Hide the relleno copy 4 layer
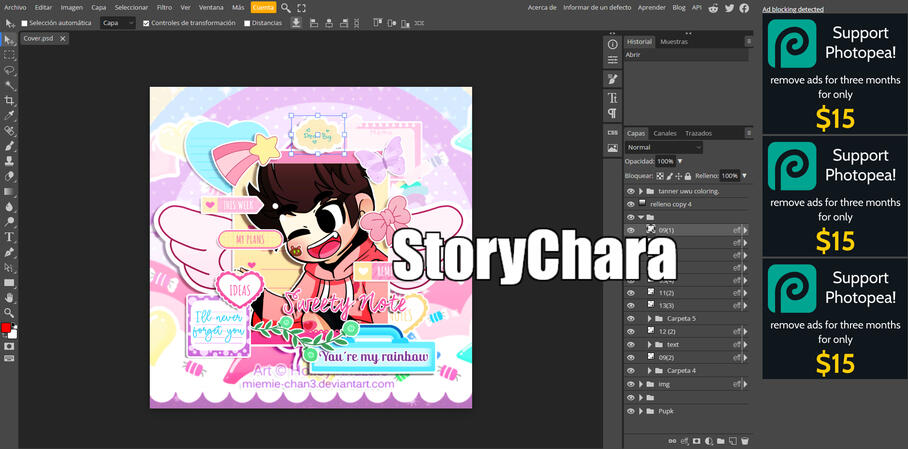Viewport: 908px width, 449px height. [x=630, y=204]
